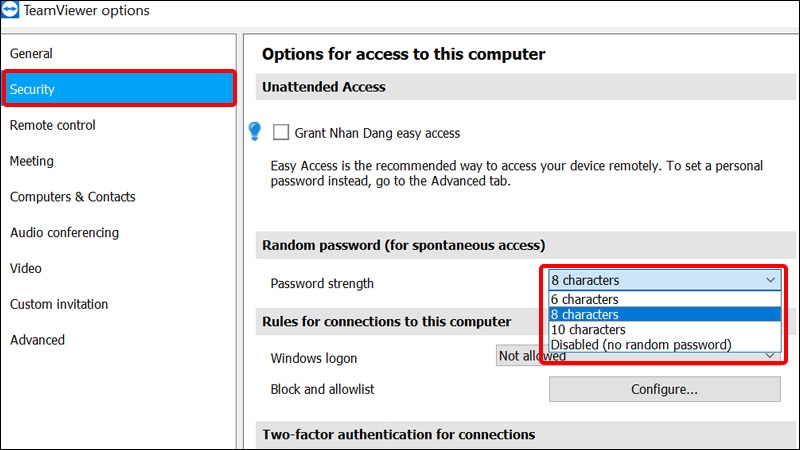
Task: Go to Meeting options
Action: coord(32,161)
